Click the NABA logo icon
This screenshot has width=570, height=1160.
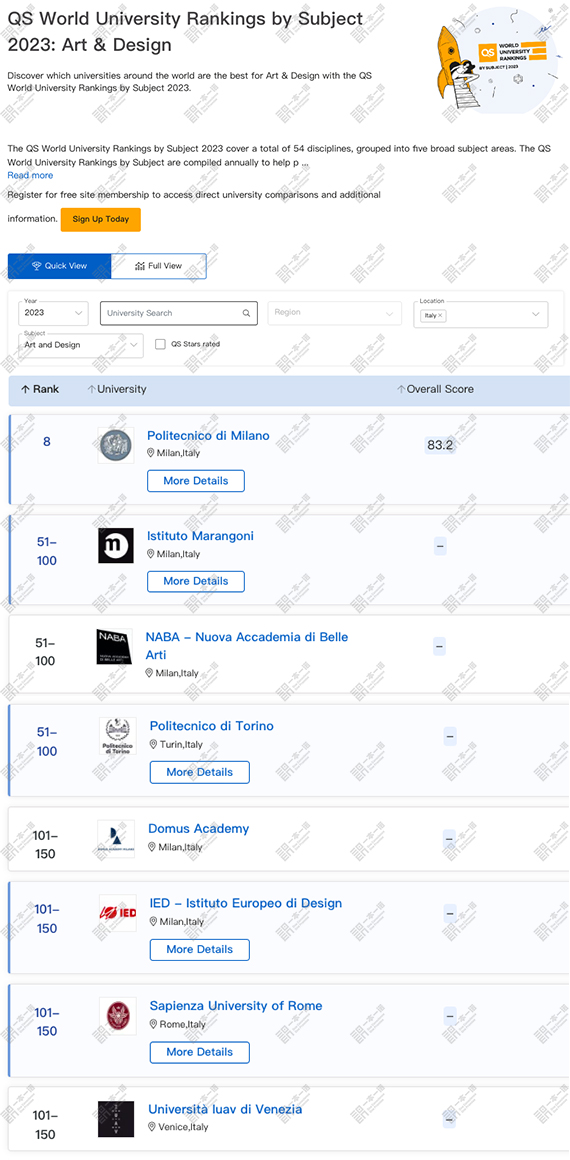(x=114, y=647)
